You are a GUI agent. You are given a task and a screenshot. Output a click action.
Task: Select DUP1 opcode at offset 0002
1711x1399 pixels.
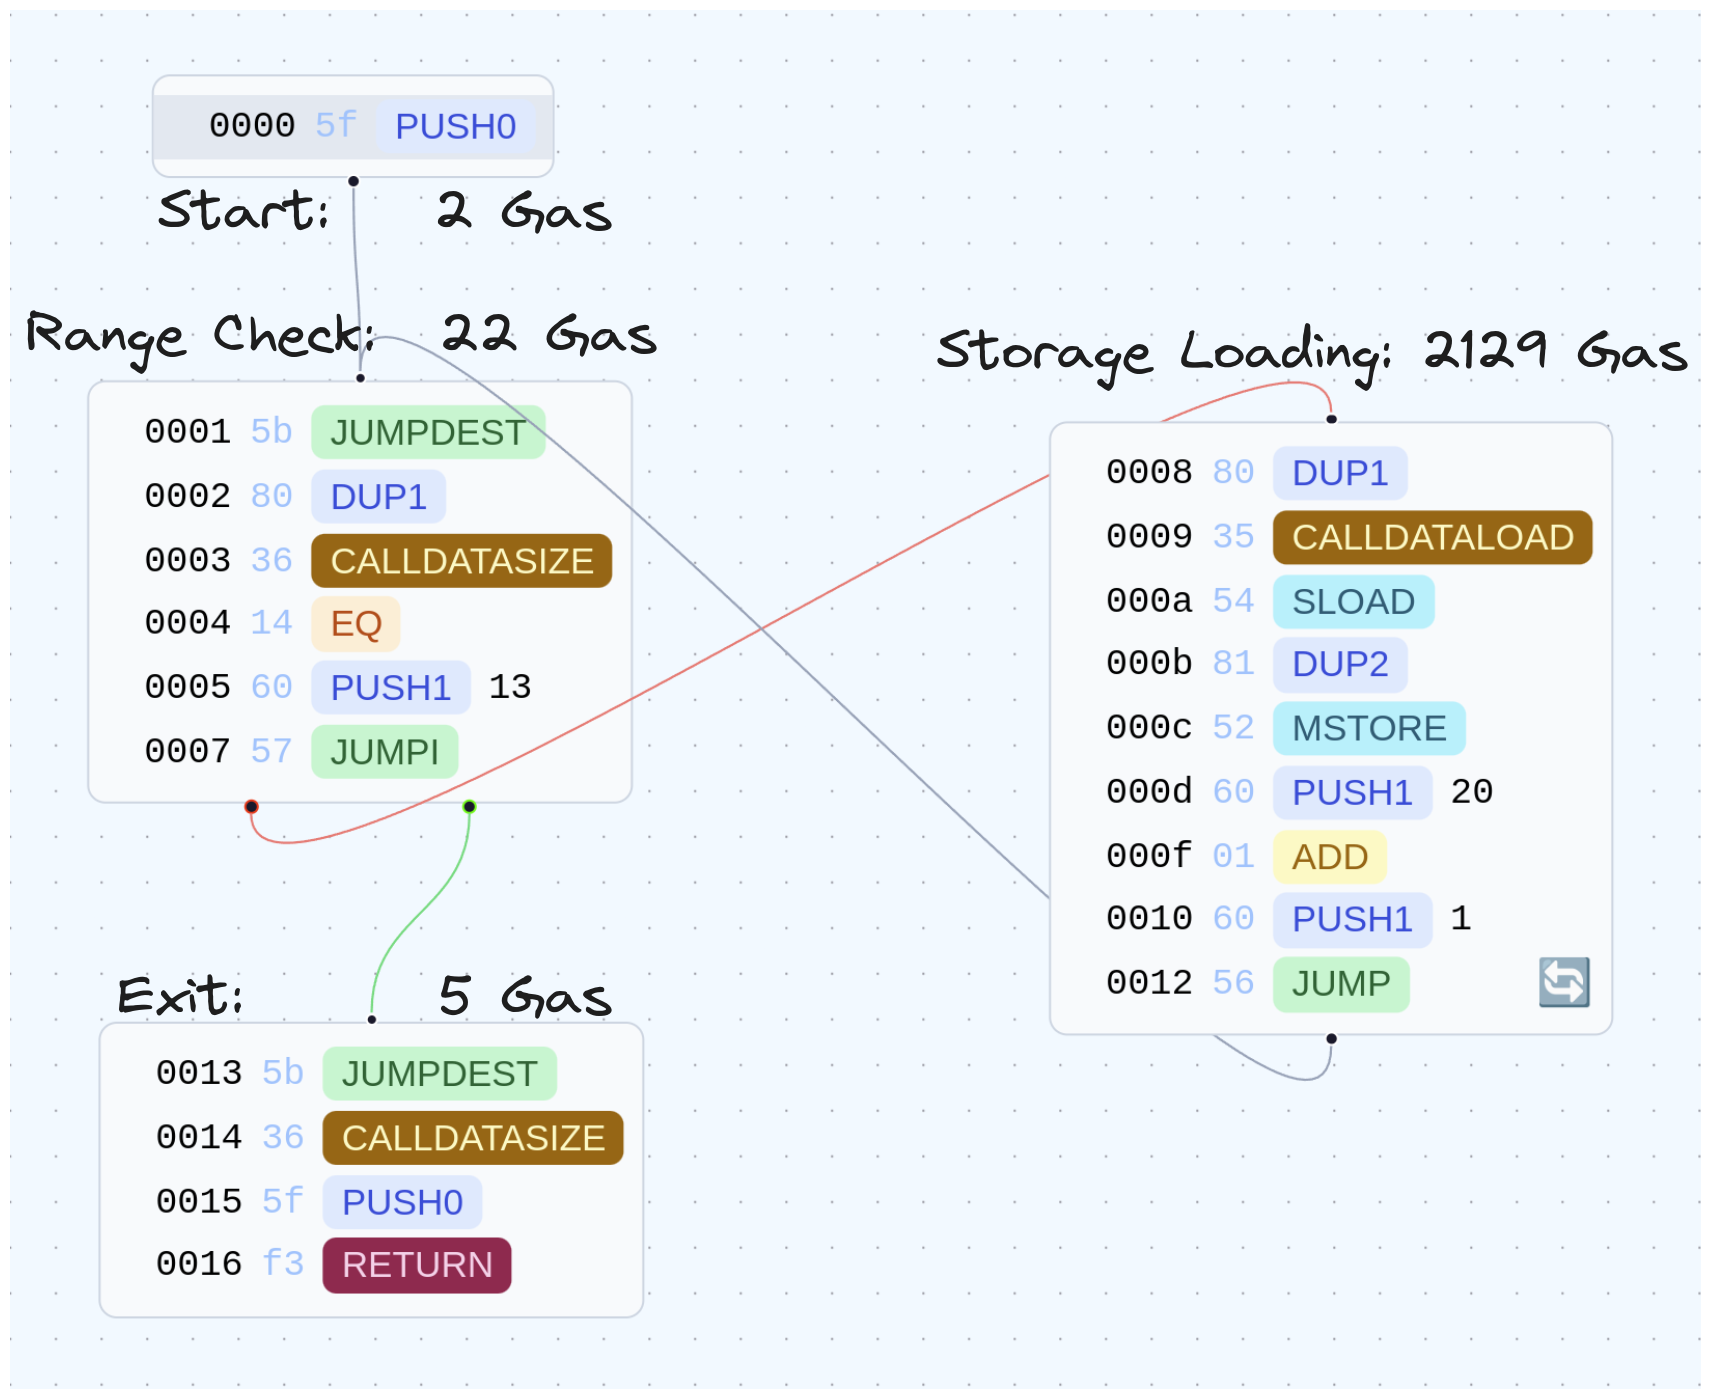pos(378,496)
